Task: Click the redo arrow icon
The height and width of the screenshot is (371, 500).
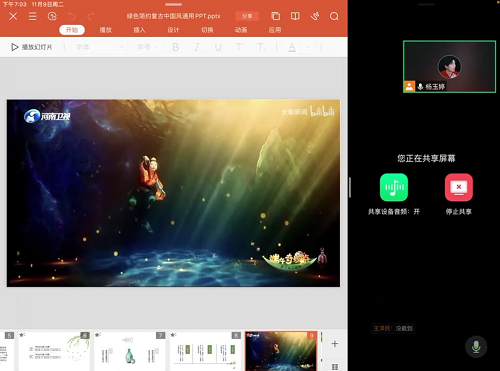Action: [91, 16]
